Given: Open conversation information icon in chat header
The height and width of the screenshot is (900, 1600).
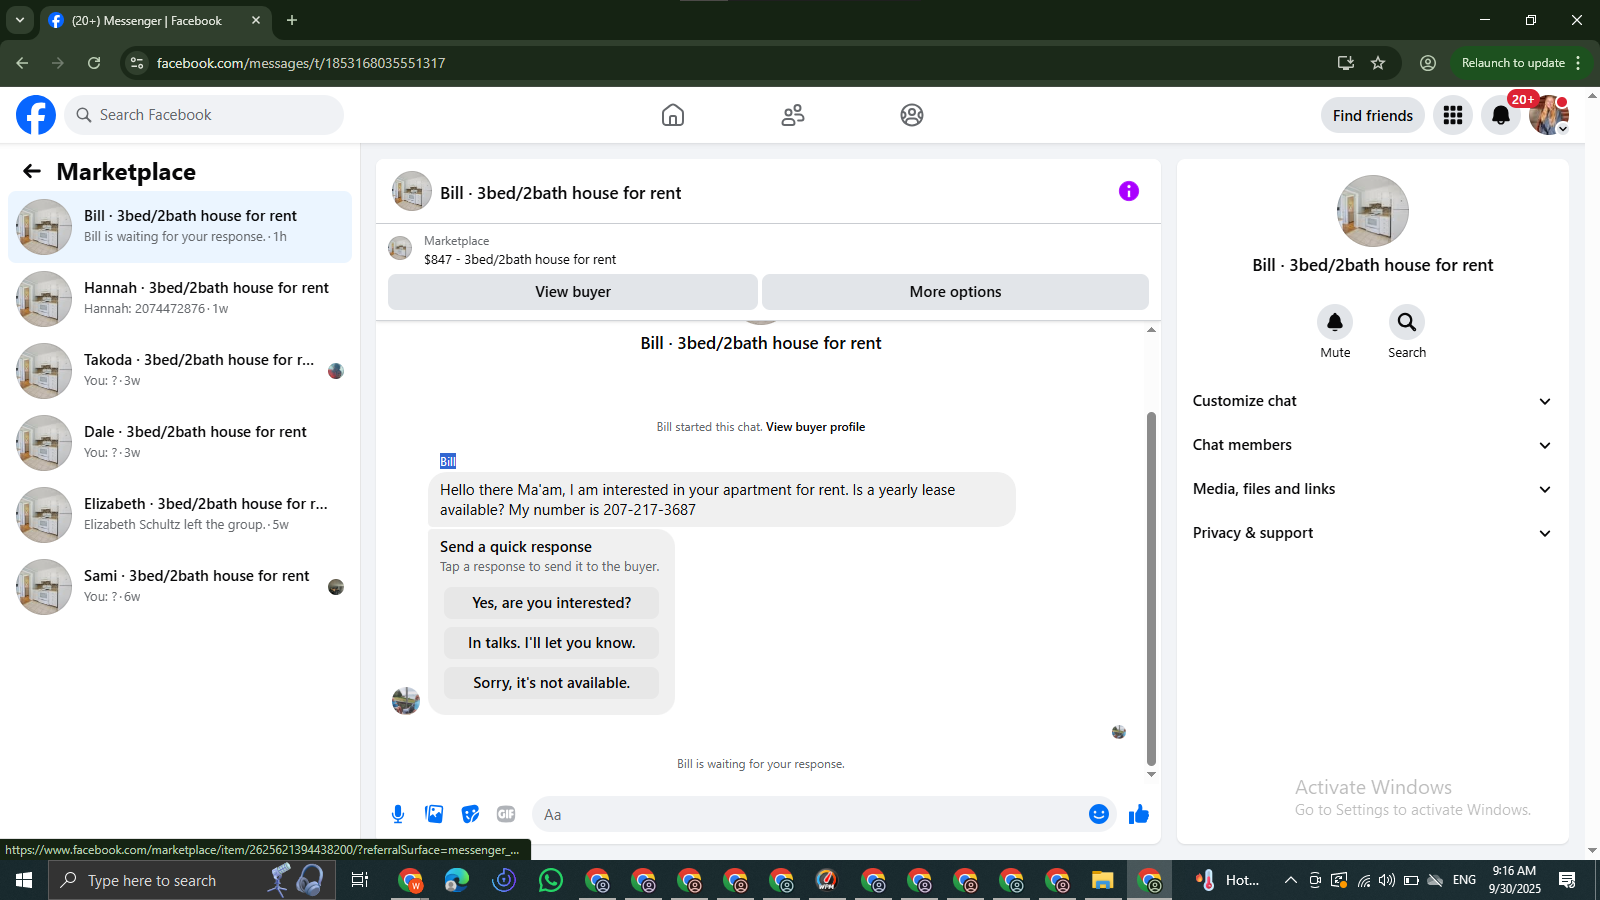Looking at the screenshot, I should point(1129,191).
